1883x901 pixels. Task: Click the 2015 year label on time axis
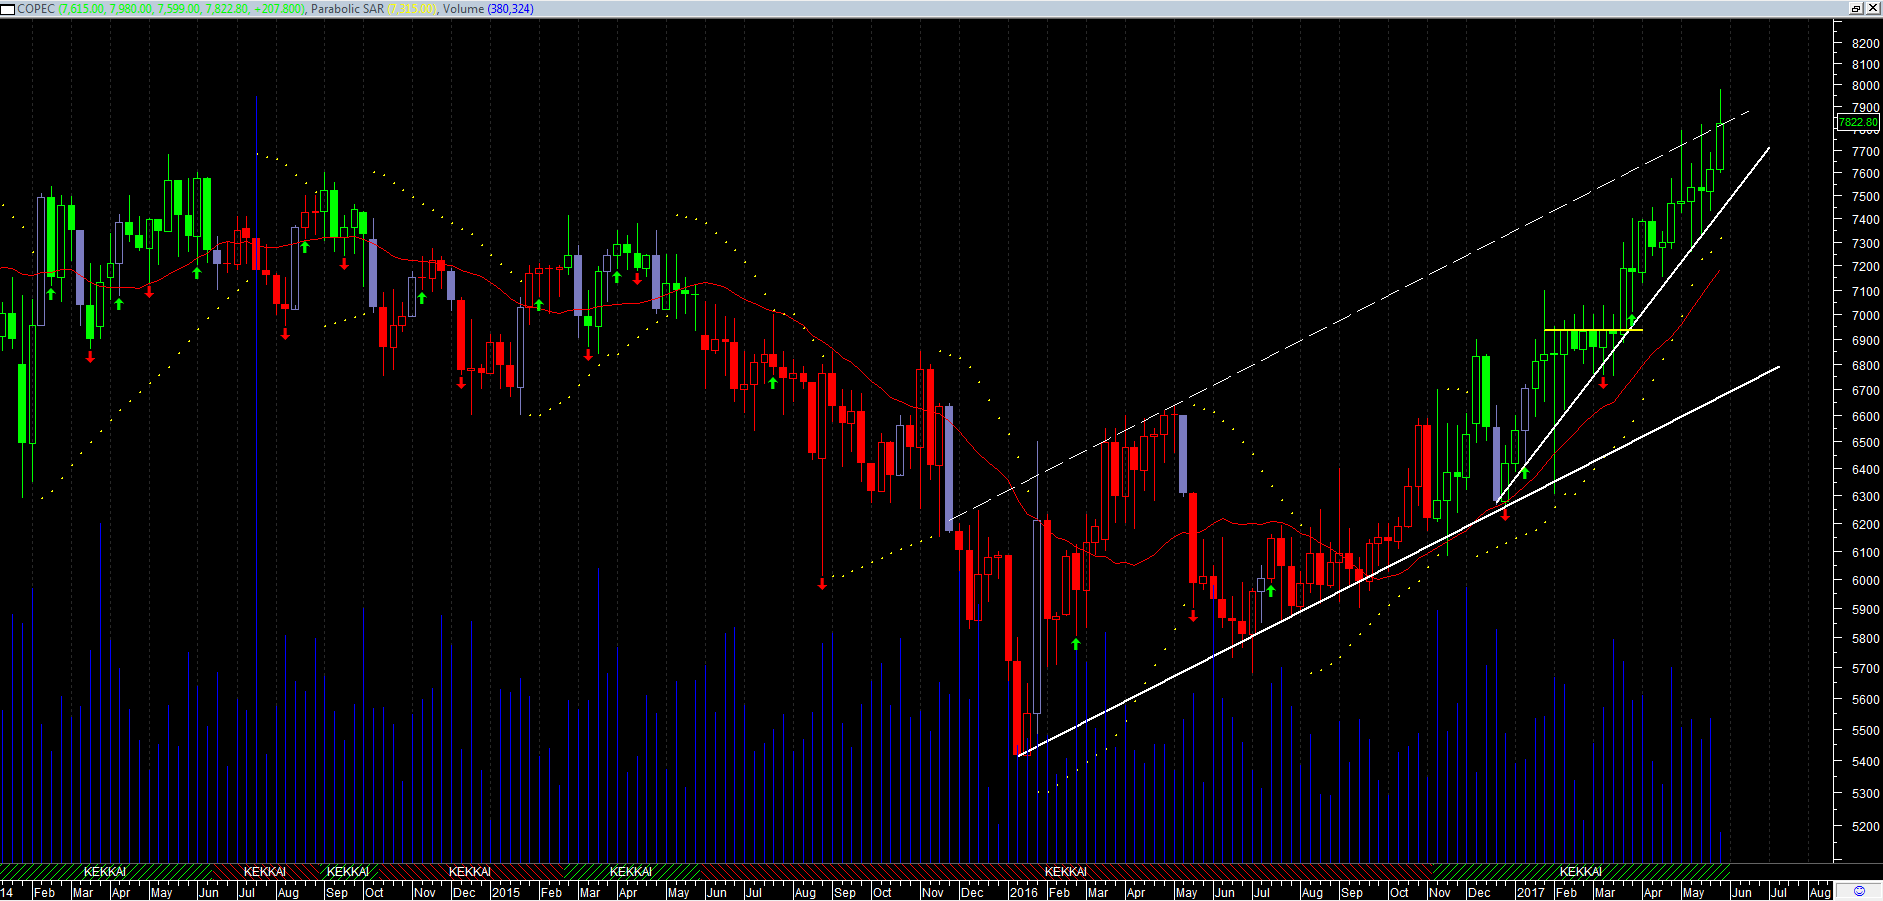tap(506, 892)
